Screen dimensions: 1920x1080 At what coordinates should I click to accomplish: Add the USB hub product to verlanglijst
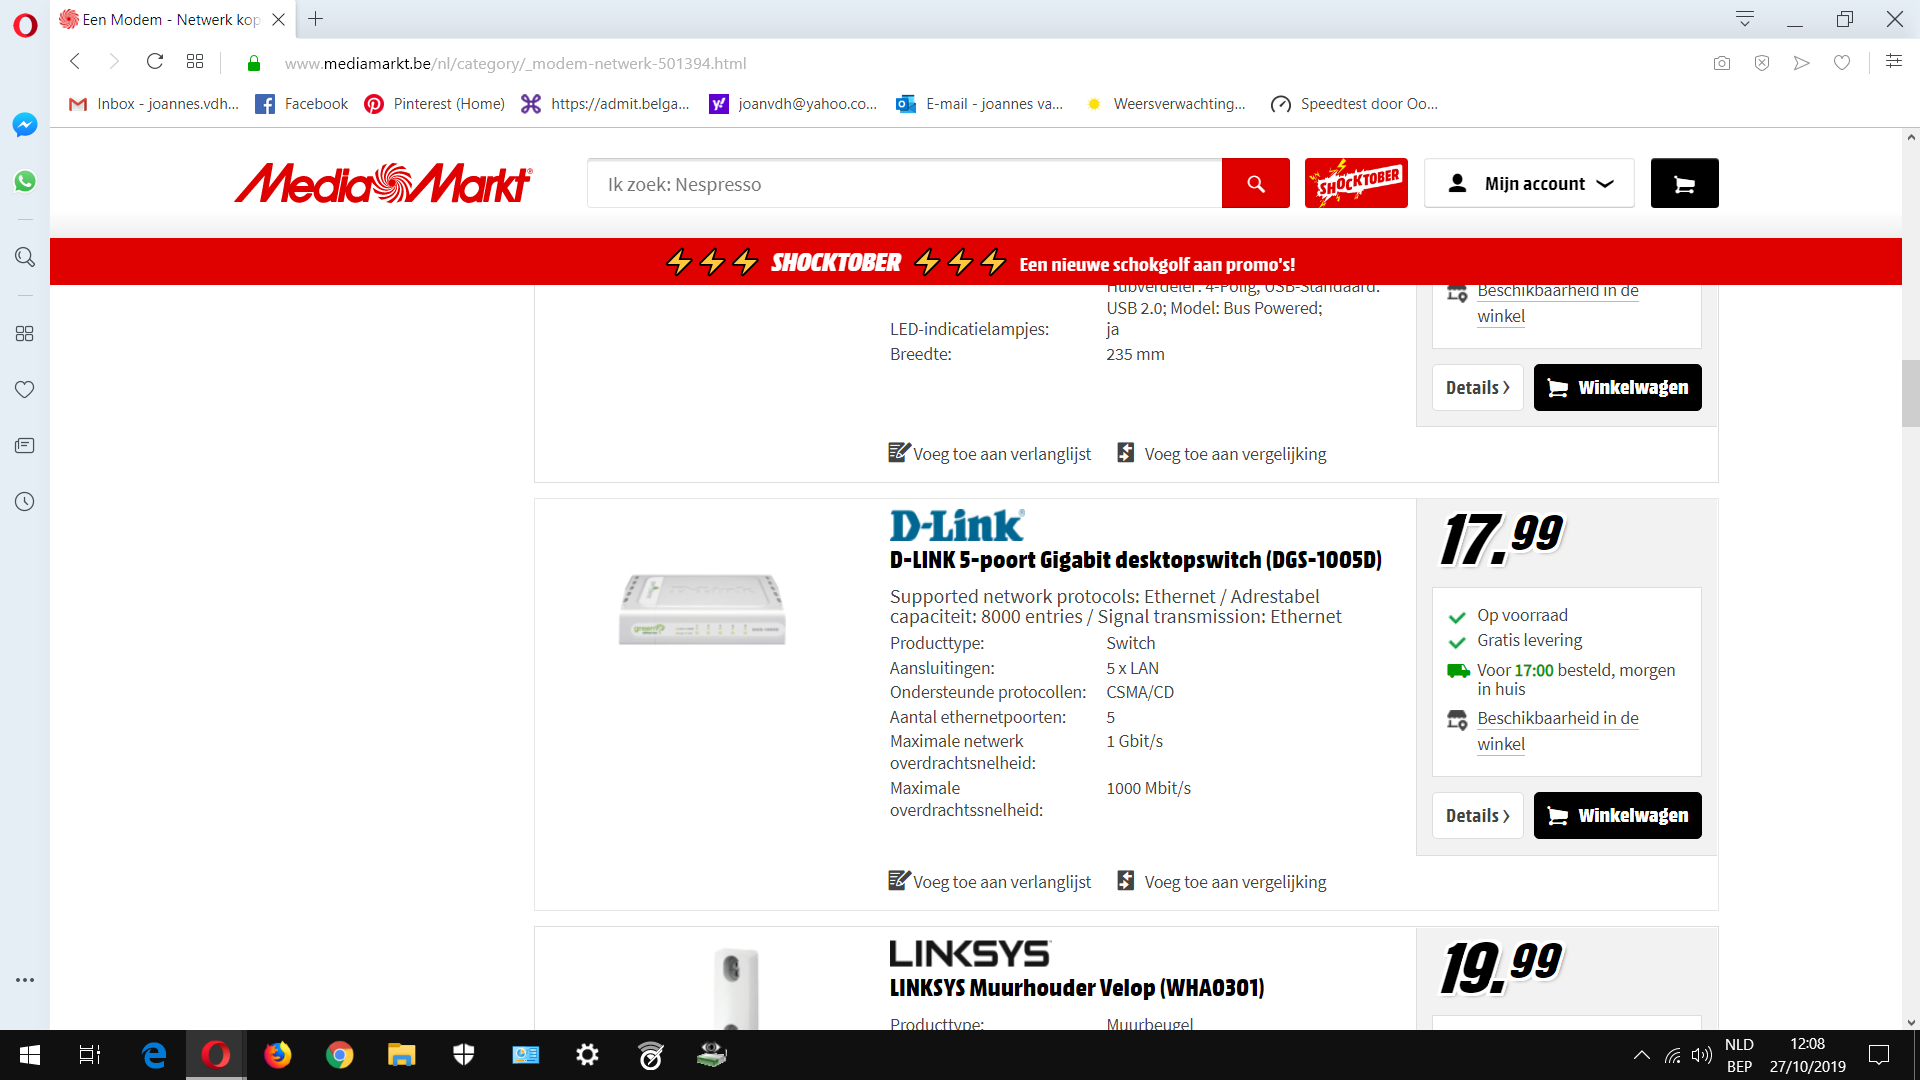(990, 454)
